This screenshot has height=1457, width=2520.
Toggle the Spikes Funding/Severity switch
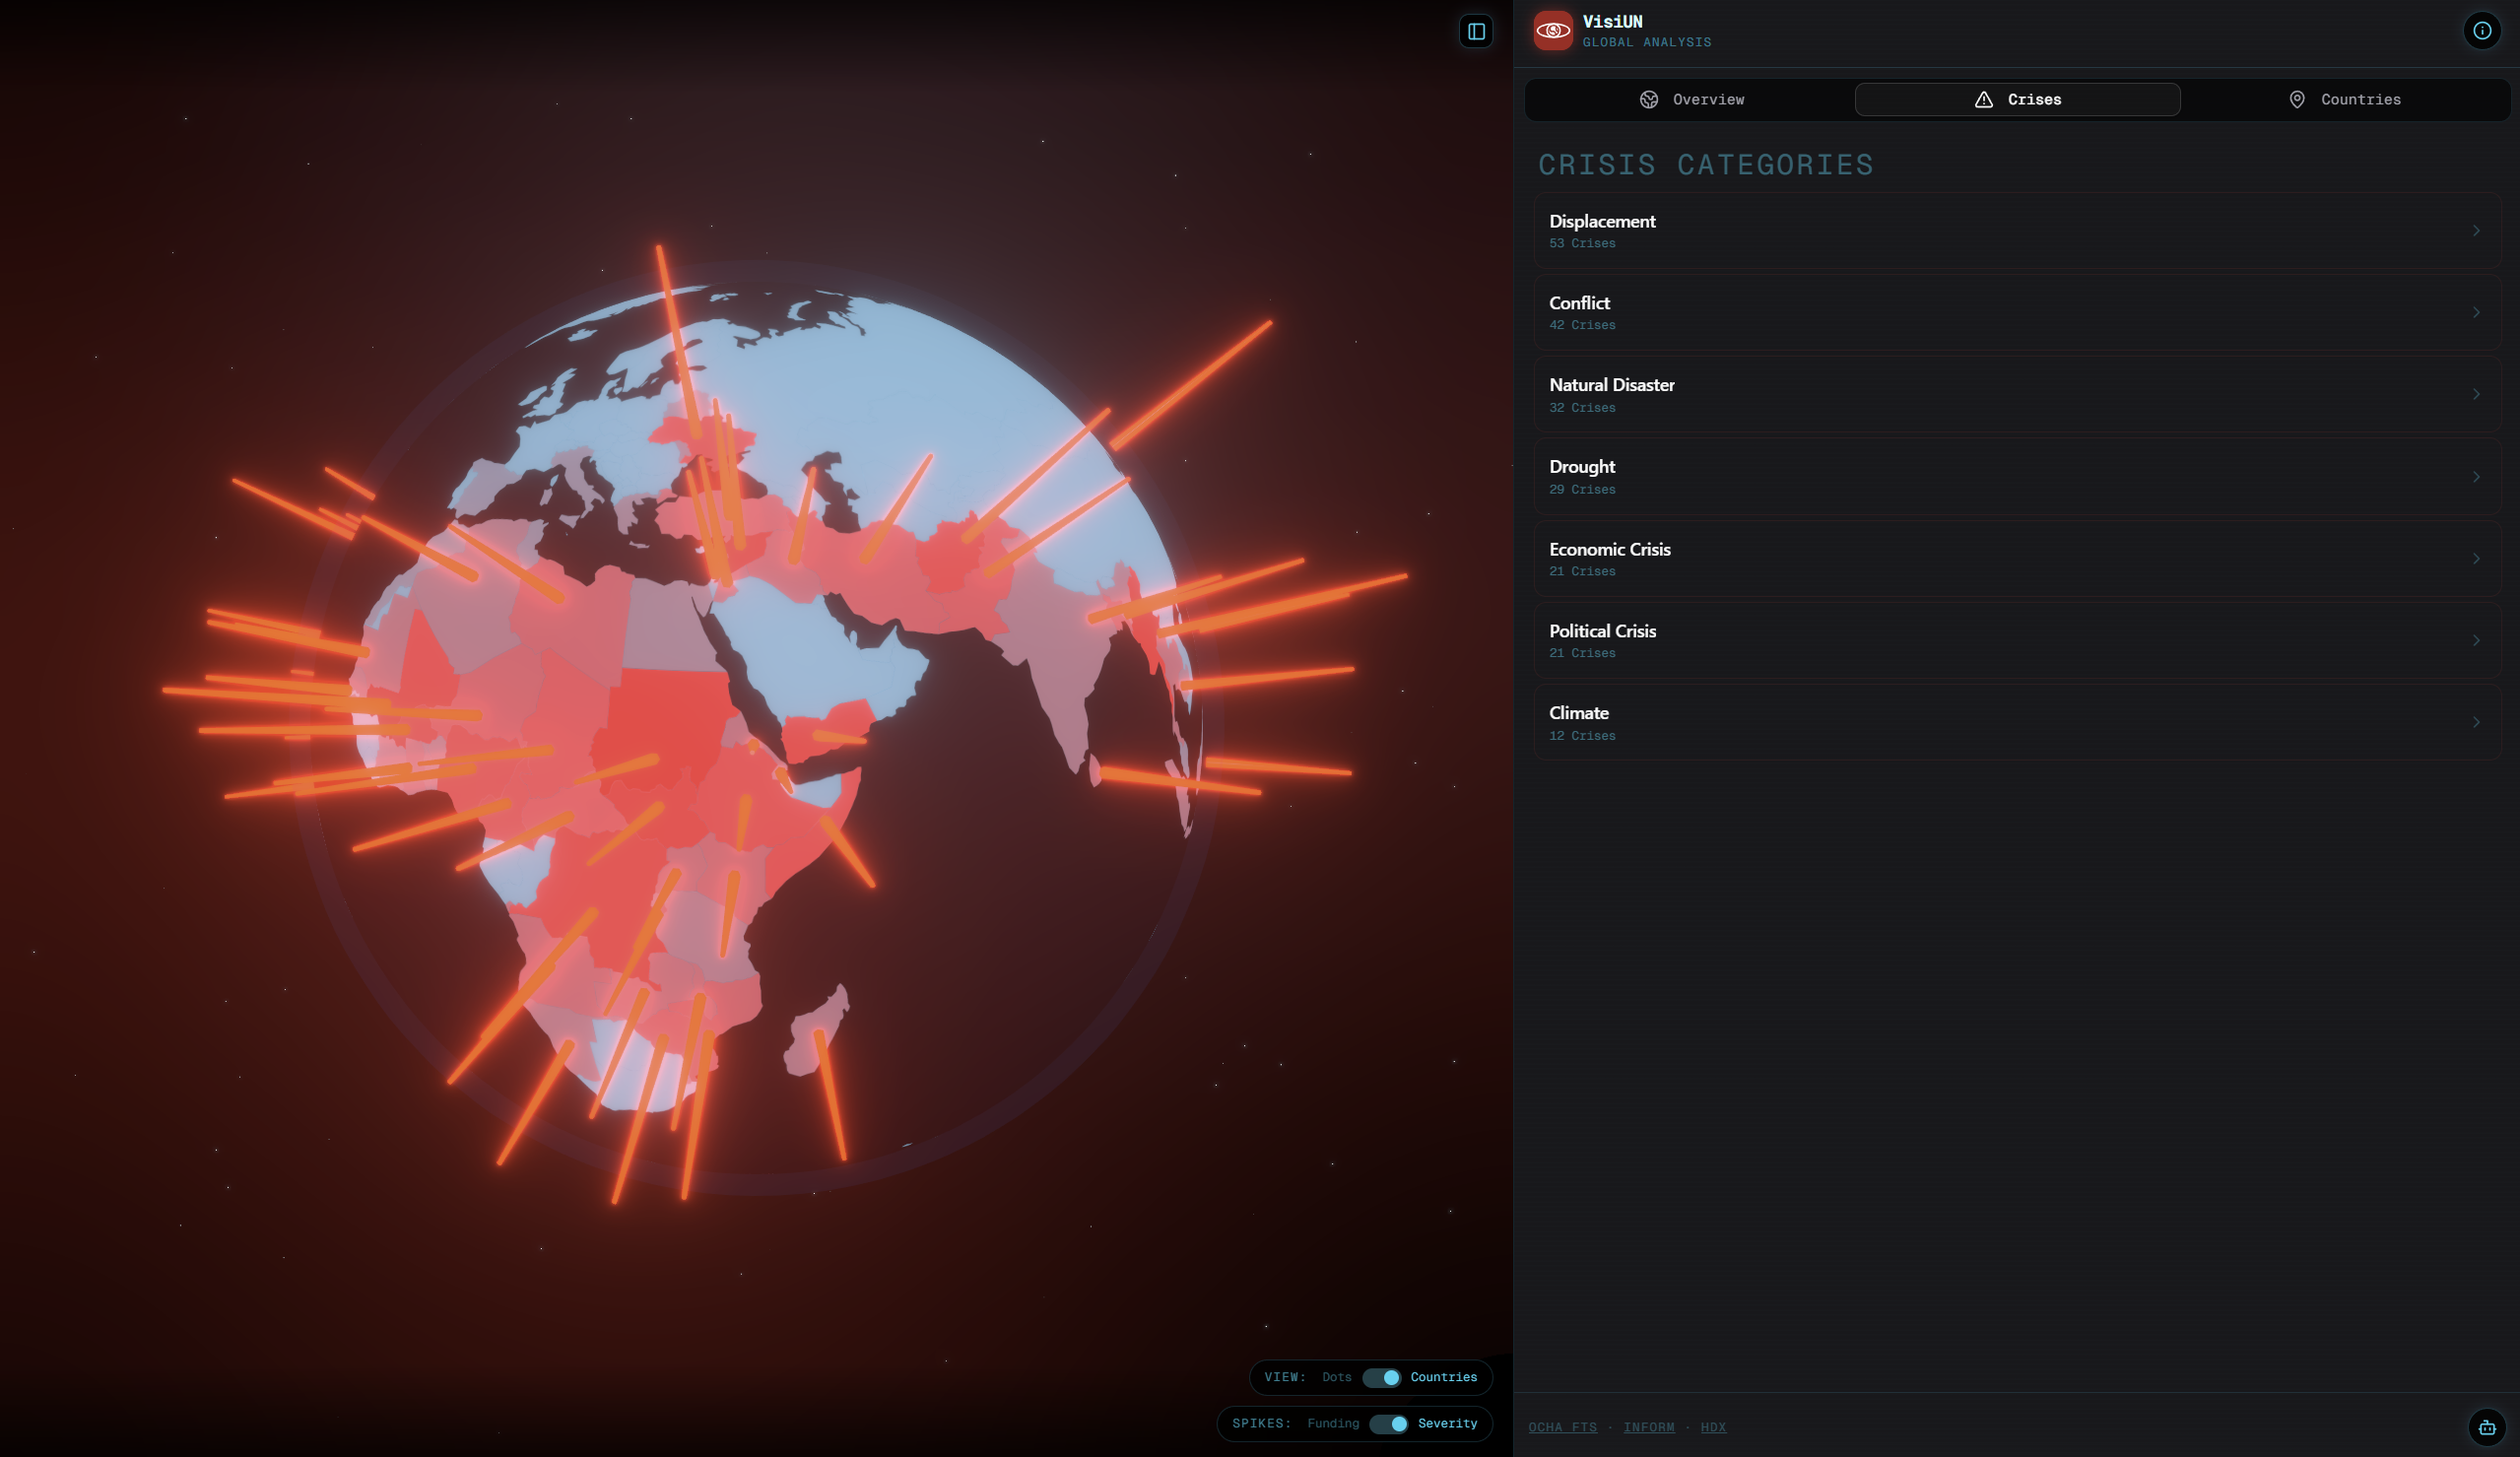[1388, 1424]
